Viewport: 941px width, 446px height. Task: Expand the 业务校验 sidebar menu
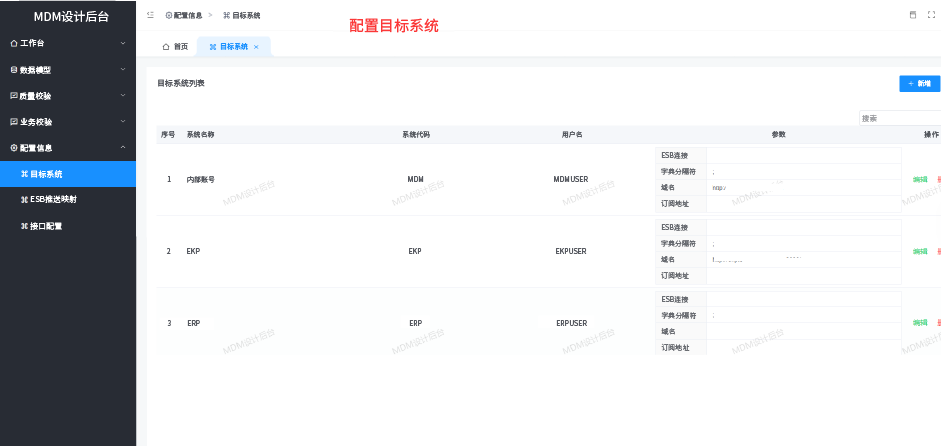pos(67,122)
